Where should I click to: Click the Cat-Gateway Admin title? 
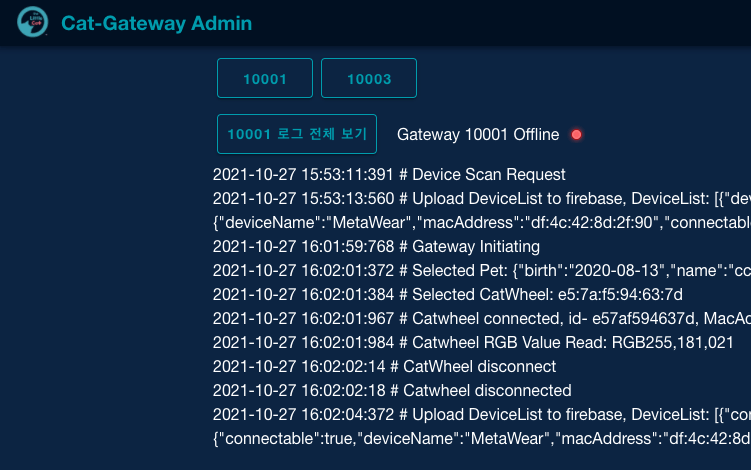[157, 23]
